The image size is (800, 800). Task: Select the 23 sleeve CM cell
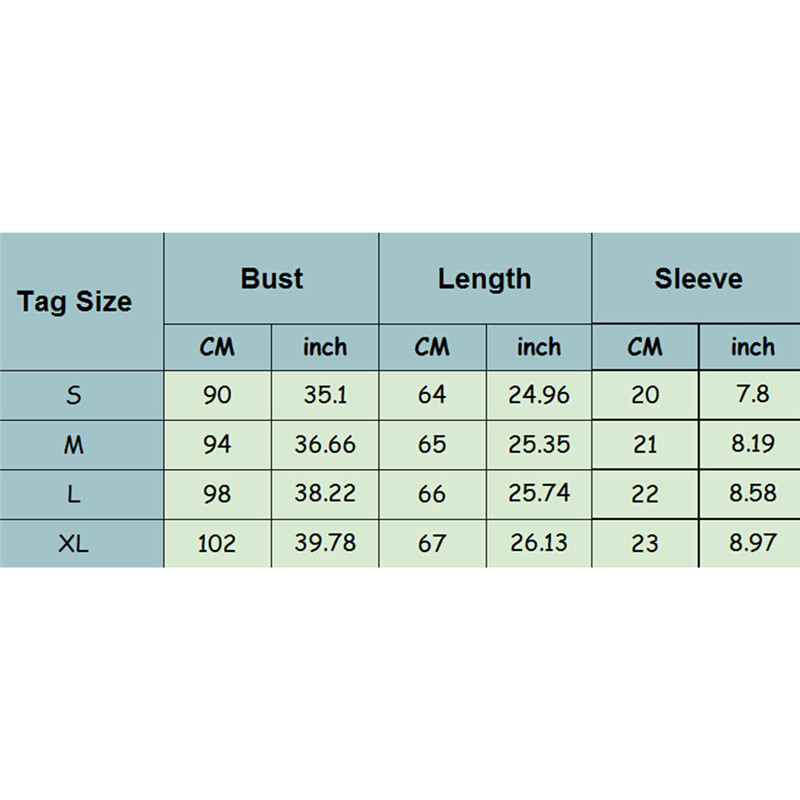click(645, 543)
